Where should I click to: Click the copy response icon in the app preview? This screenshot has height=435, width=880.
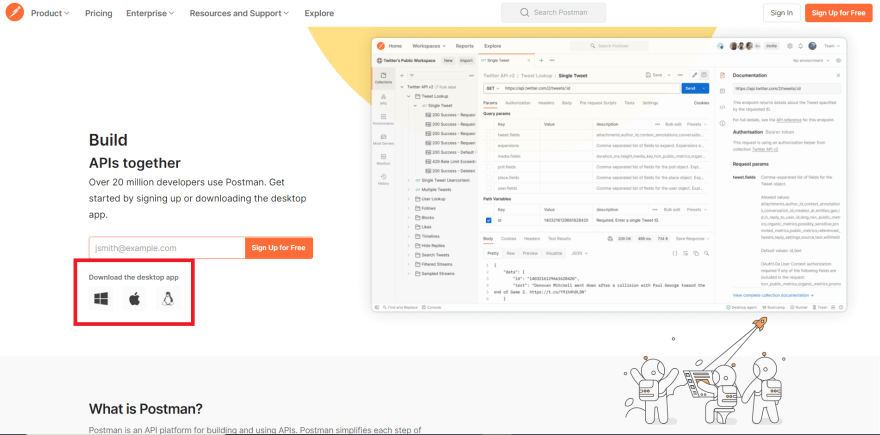pyautogui.click(x=696, y=253)
